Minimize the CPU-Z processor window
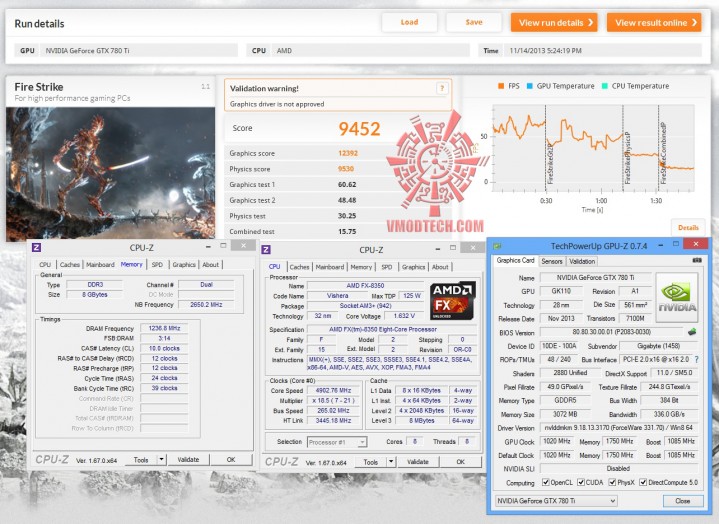The image size is (719, 524). pos(438,249)
